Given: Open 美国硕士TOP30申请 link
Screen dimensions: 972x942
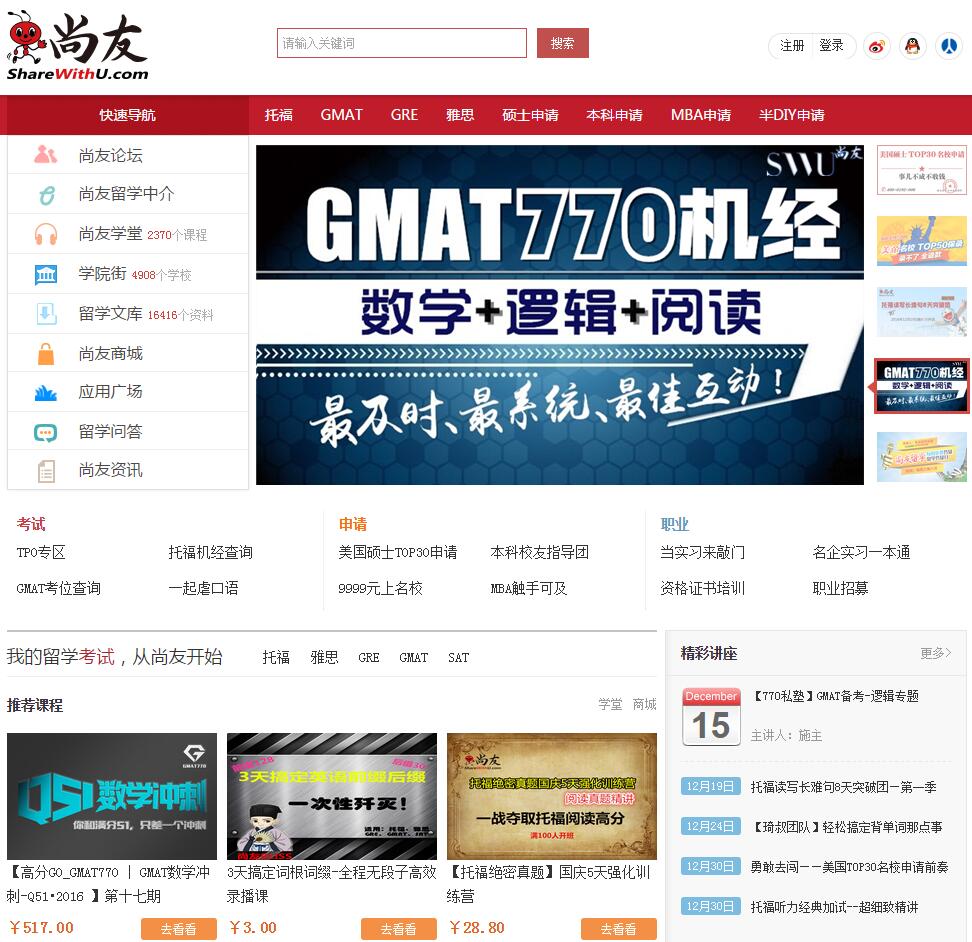Looking at the screenshot, I should click(x=397, y=552).
